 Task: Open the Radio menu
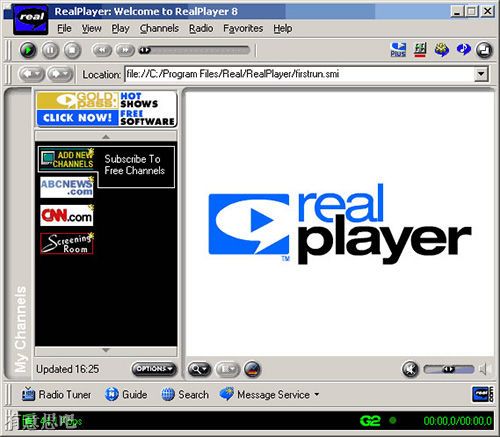201,28
